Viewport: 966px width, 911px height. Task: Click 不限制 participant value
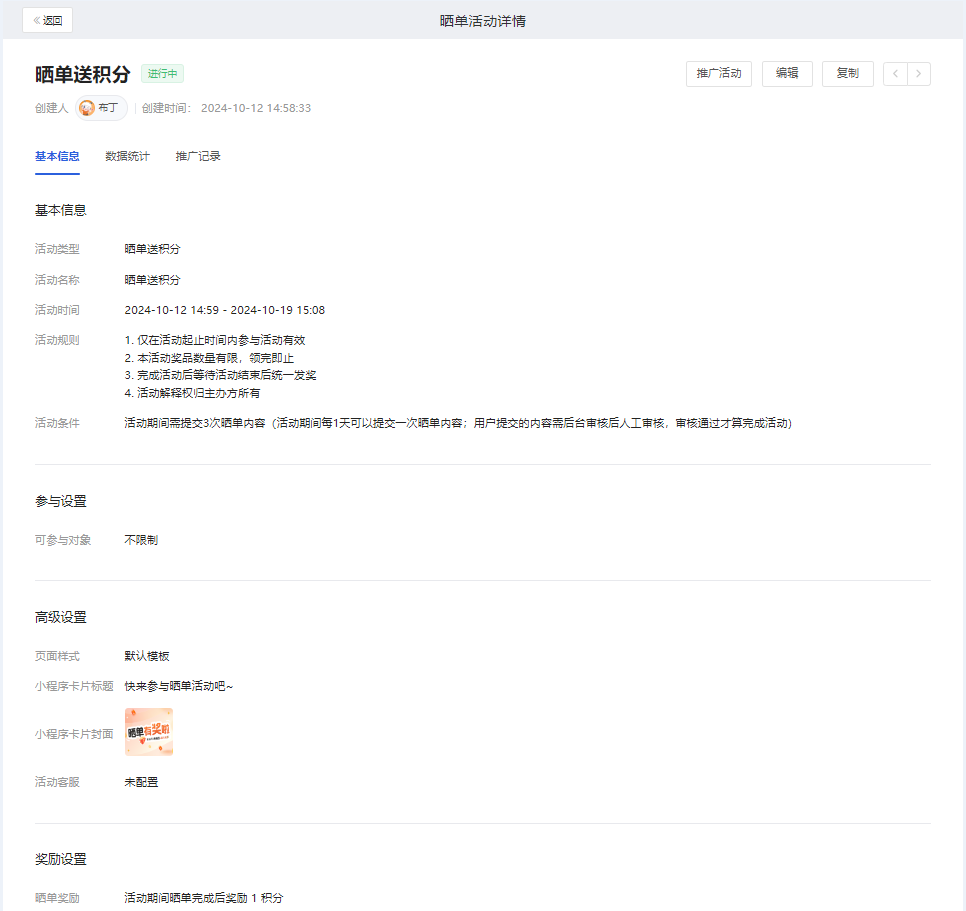click(x=141, y=540)
